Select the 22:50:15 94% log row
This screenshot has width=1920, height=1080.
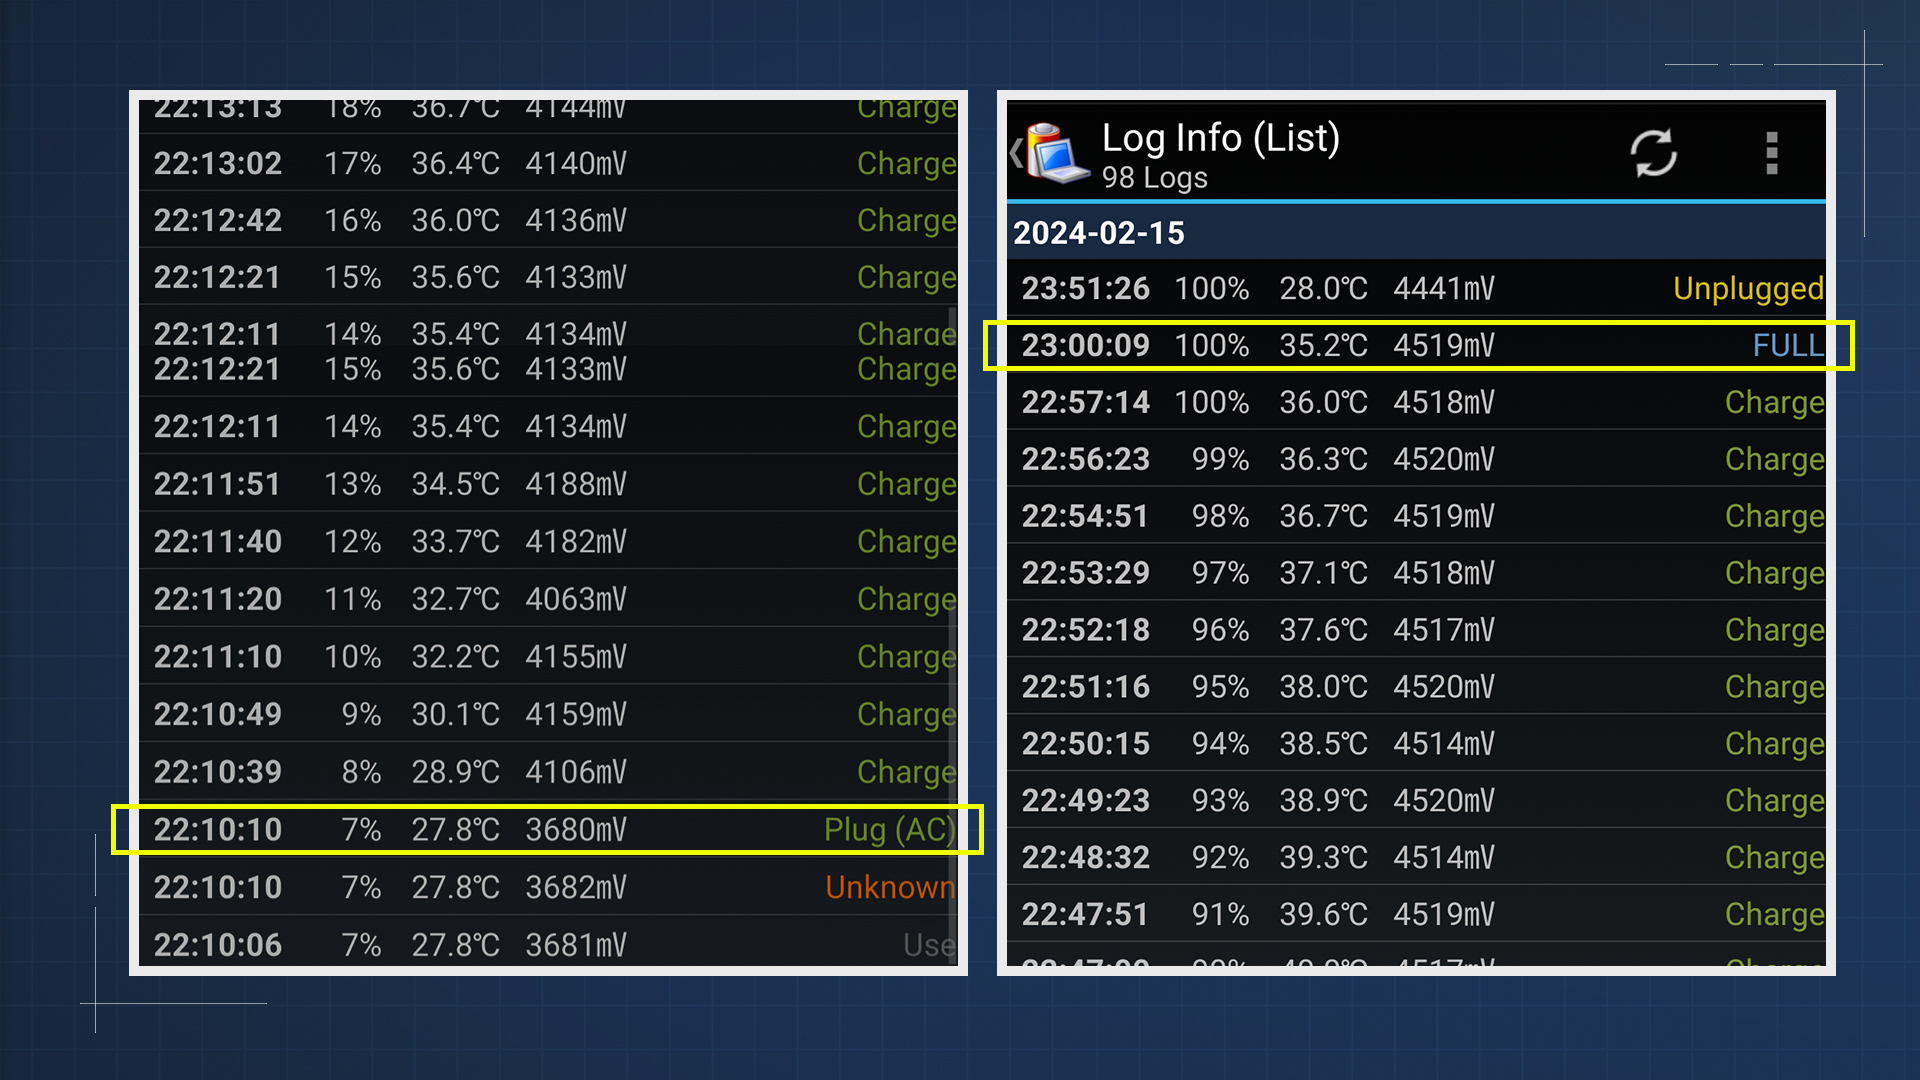1416,744
